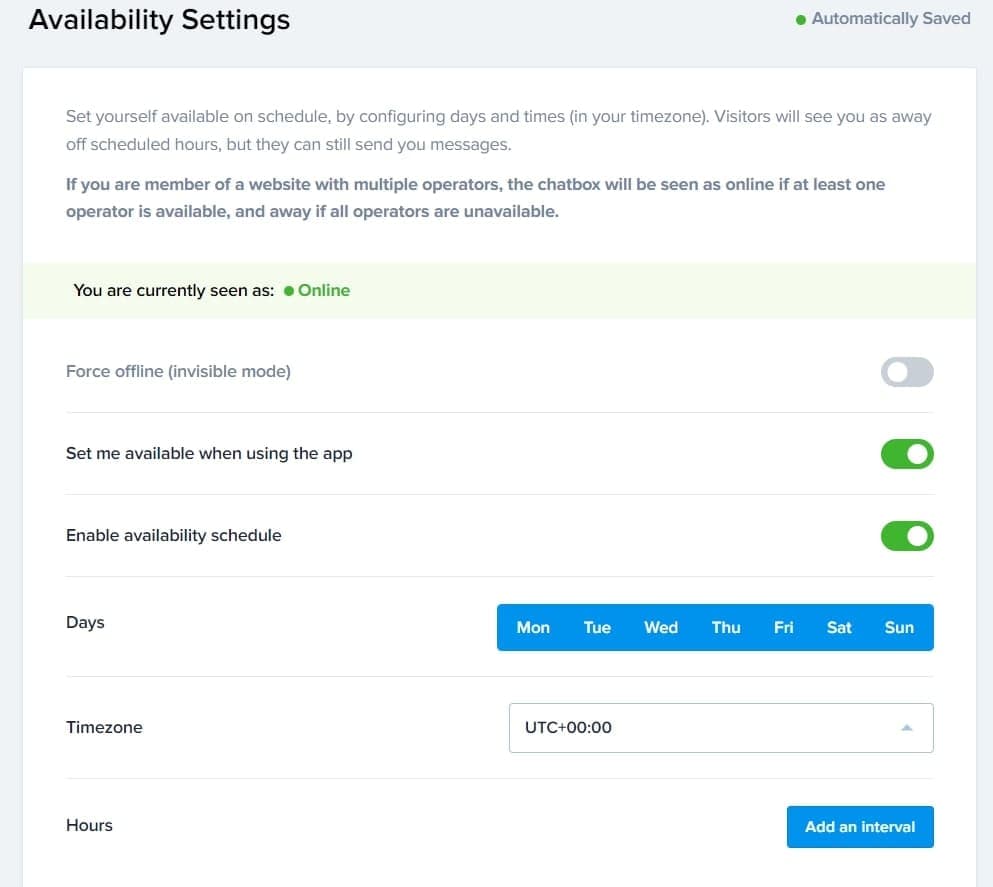The width and height of the screenshot is (993, 887).
Task: Click the Add an interval button
Action: (x=860, y=827)
